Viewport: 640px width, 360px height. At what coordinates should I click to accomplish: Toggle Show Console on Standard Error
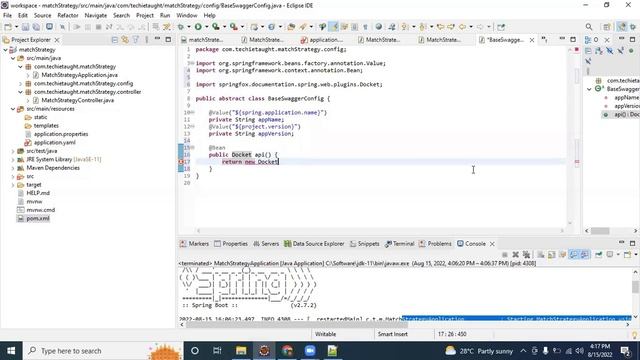click(584, 255)
